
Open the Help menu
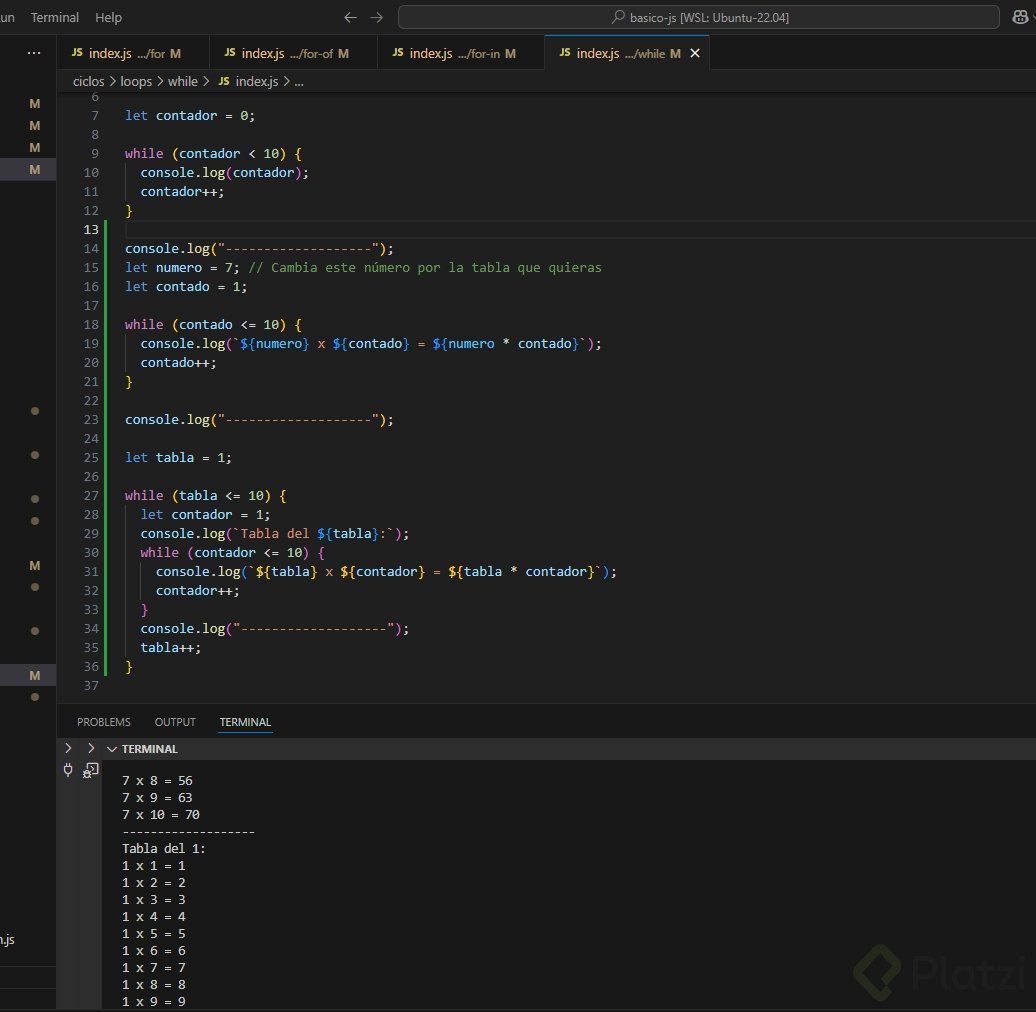[x=108, y=17]
